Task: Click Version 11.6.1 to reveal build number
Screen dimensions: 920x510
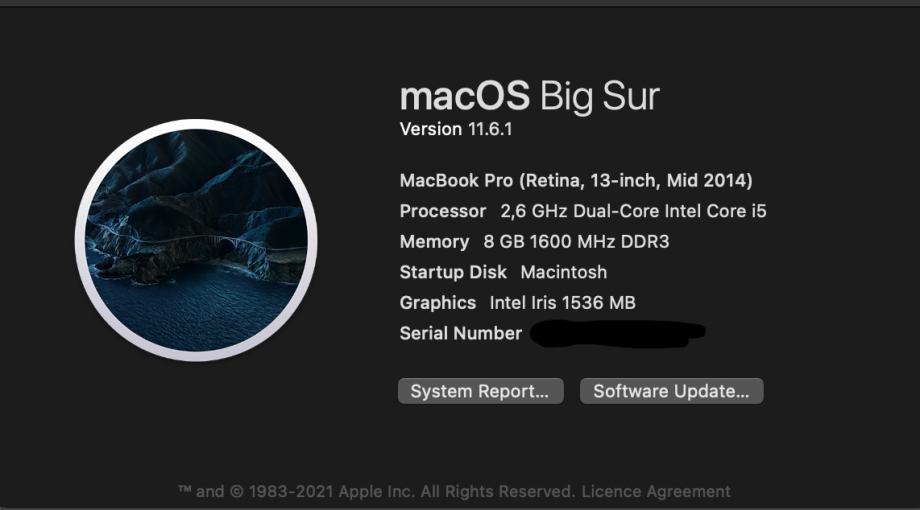Action: [456, 129]
